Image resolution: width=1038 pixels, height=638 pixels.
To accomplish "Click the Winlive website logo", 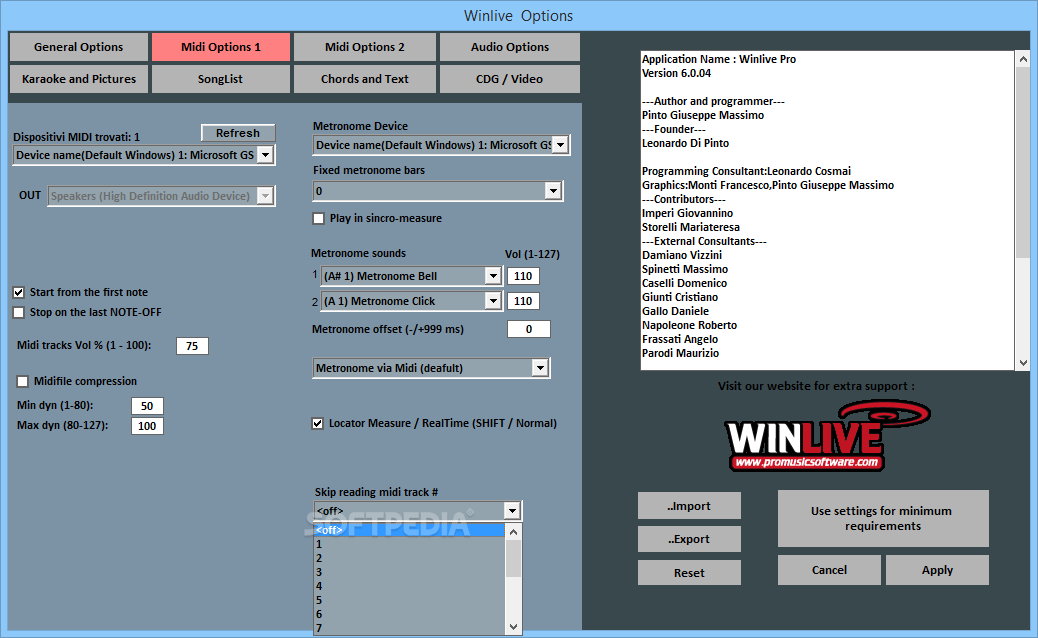I will 827,435.
